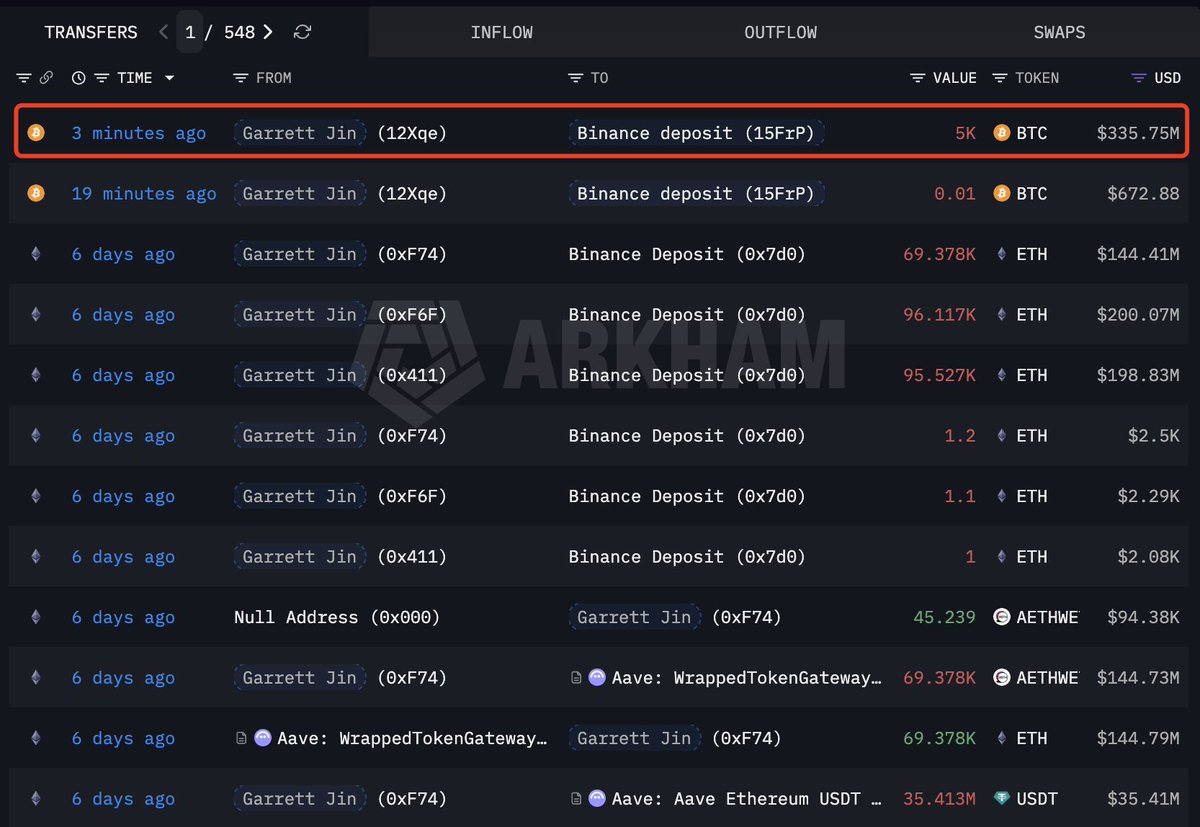Open the USD column filter

[1139, 78]
